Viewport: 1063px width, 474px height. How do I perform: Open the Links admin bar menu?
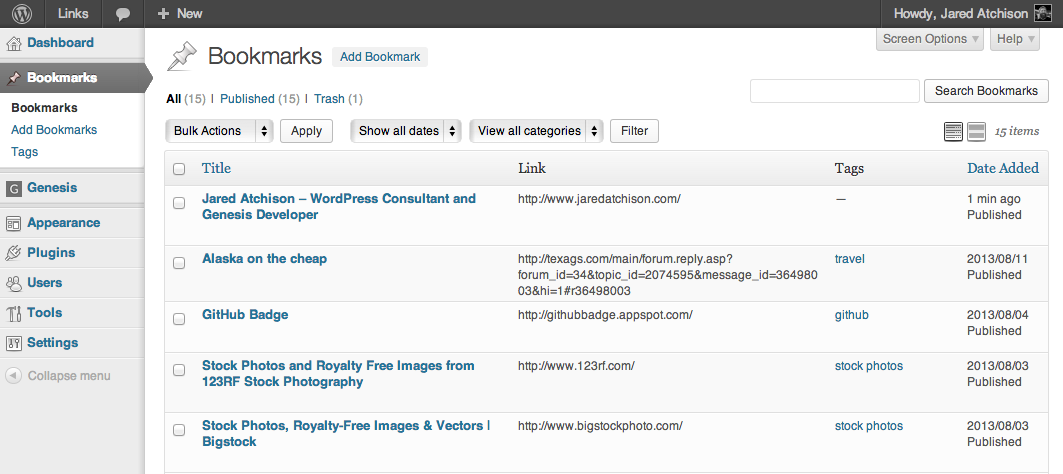[73, 14]
